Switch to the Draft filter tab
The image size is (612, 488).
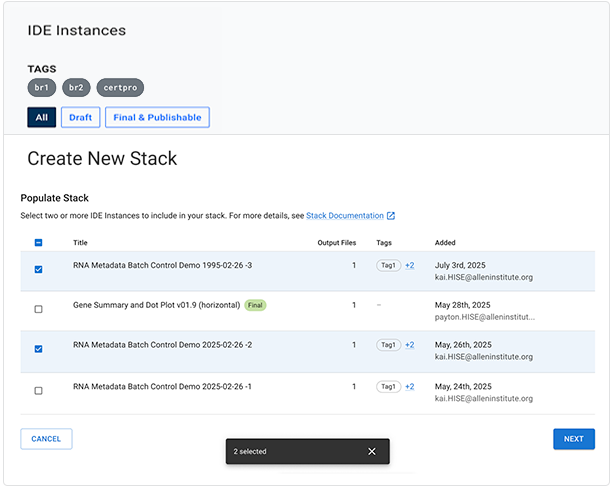[x=80, y=117]
